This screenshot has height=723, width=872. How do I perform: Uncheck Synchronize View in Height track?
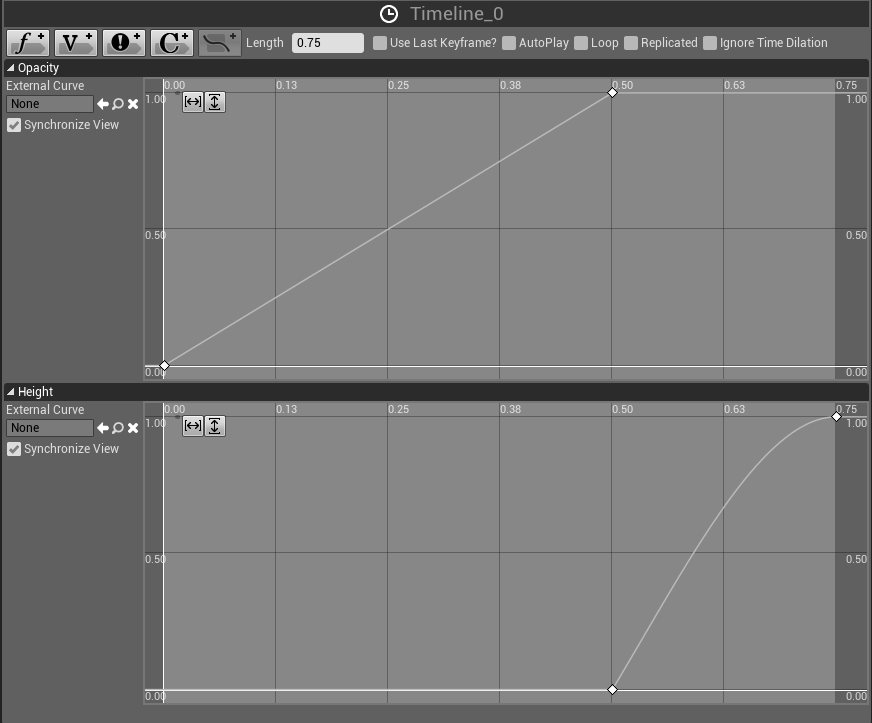[x=14, y=449]
